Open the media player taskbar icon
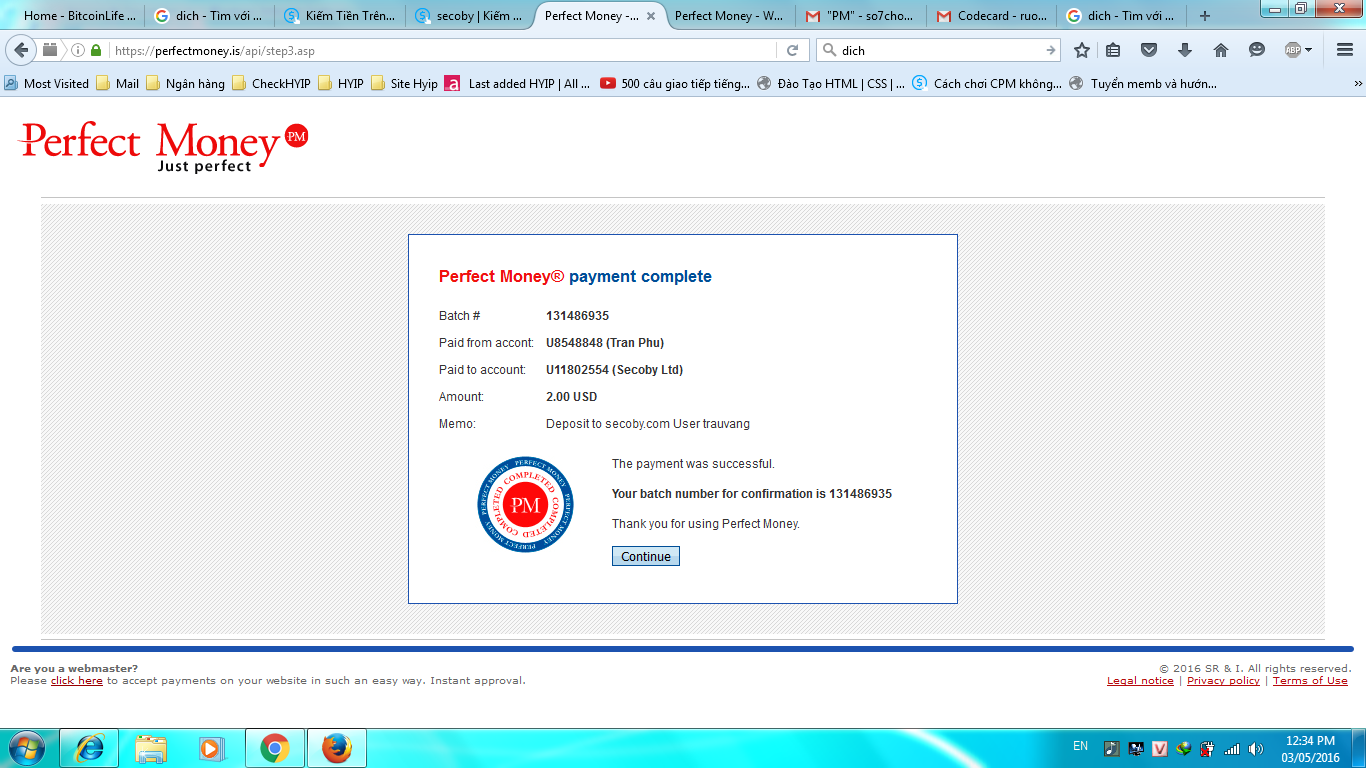This screenshot has width=1366, height=768. (212, 748)
